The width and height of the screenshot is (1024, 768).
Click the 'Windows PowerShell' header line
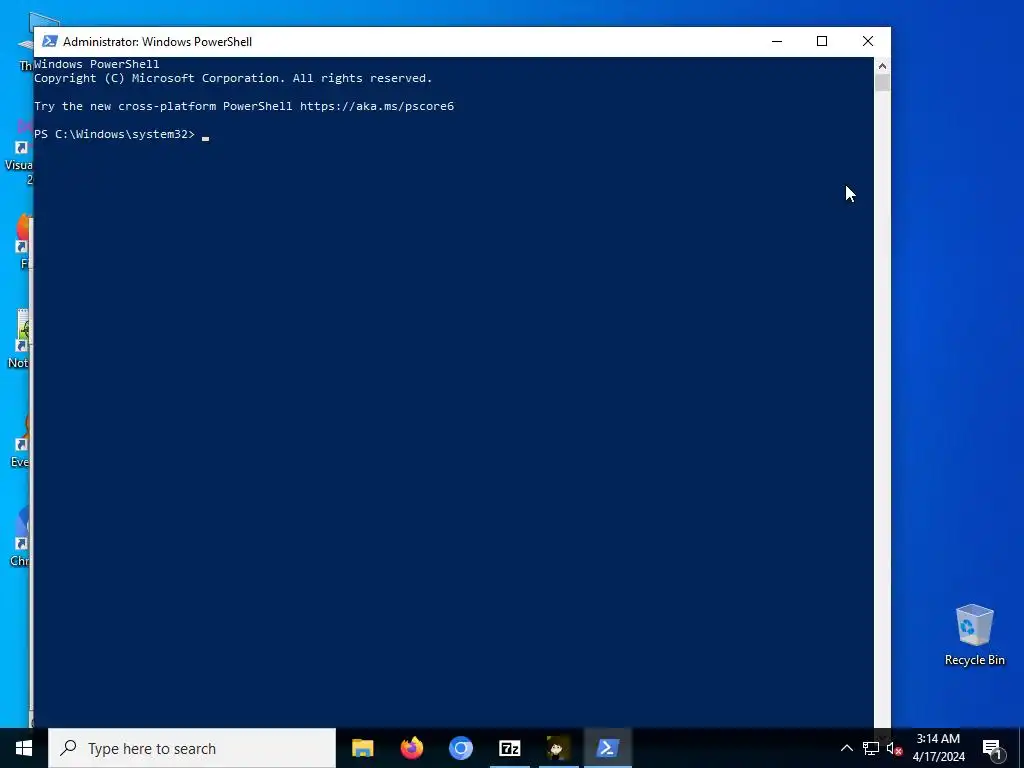click(x=97, y=64)
